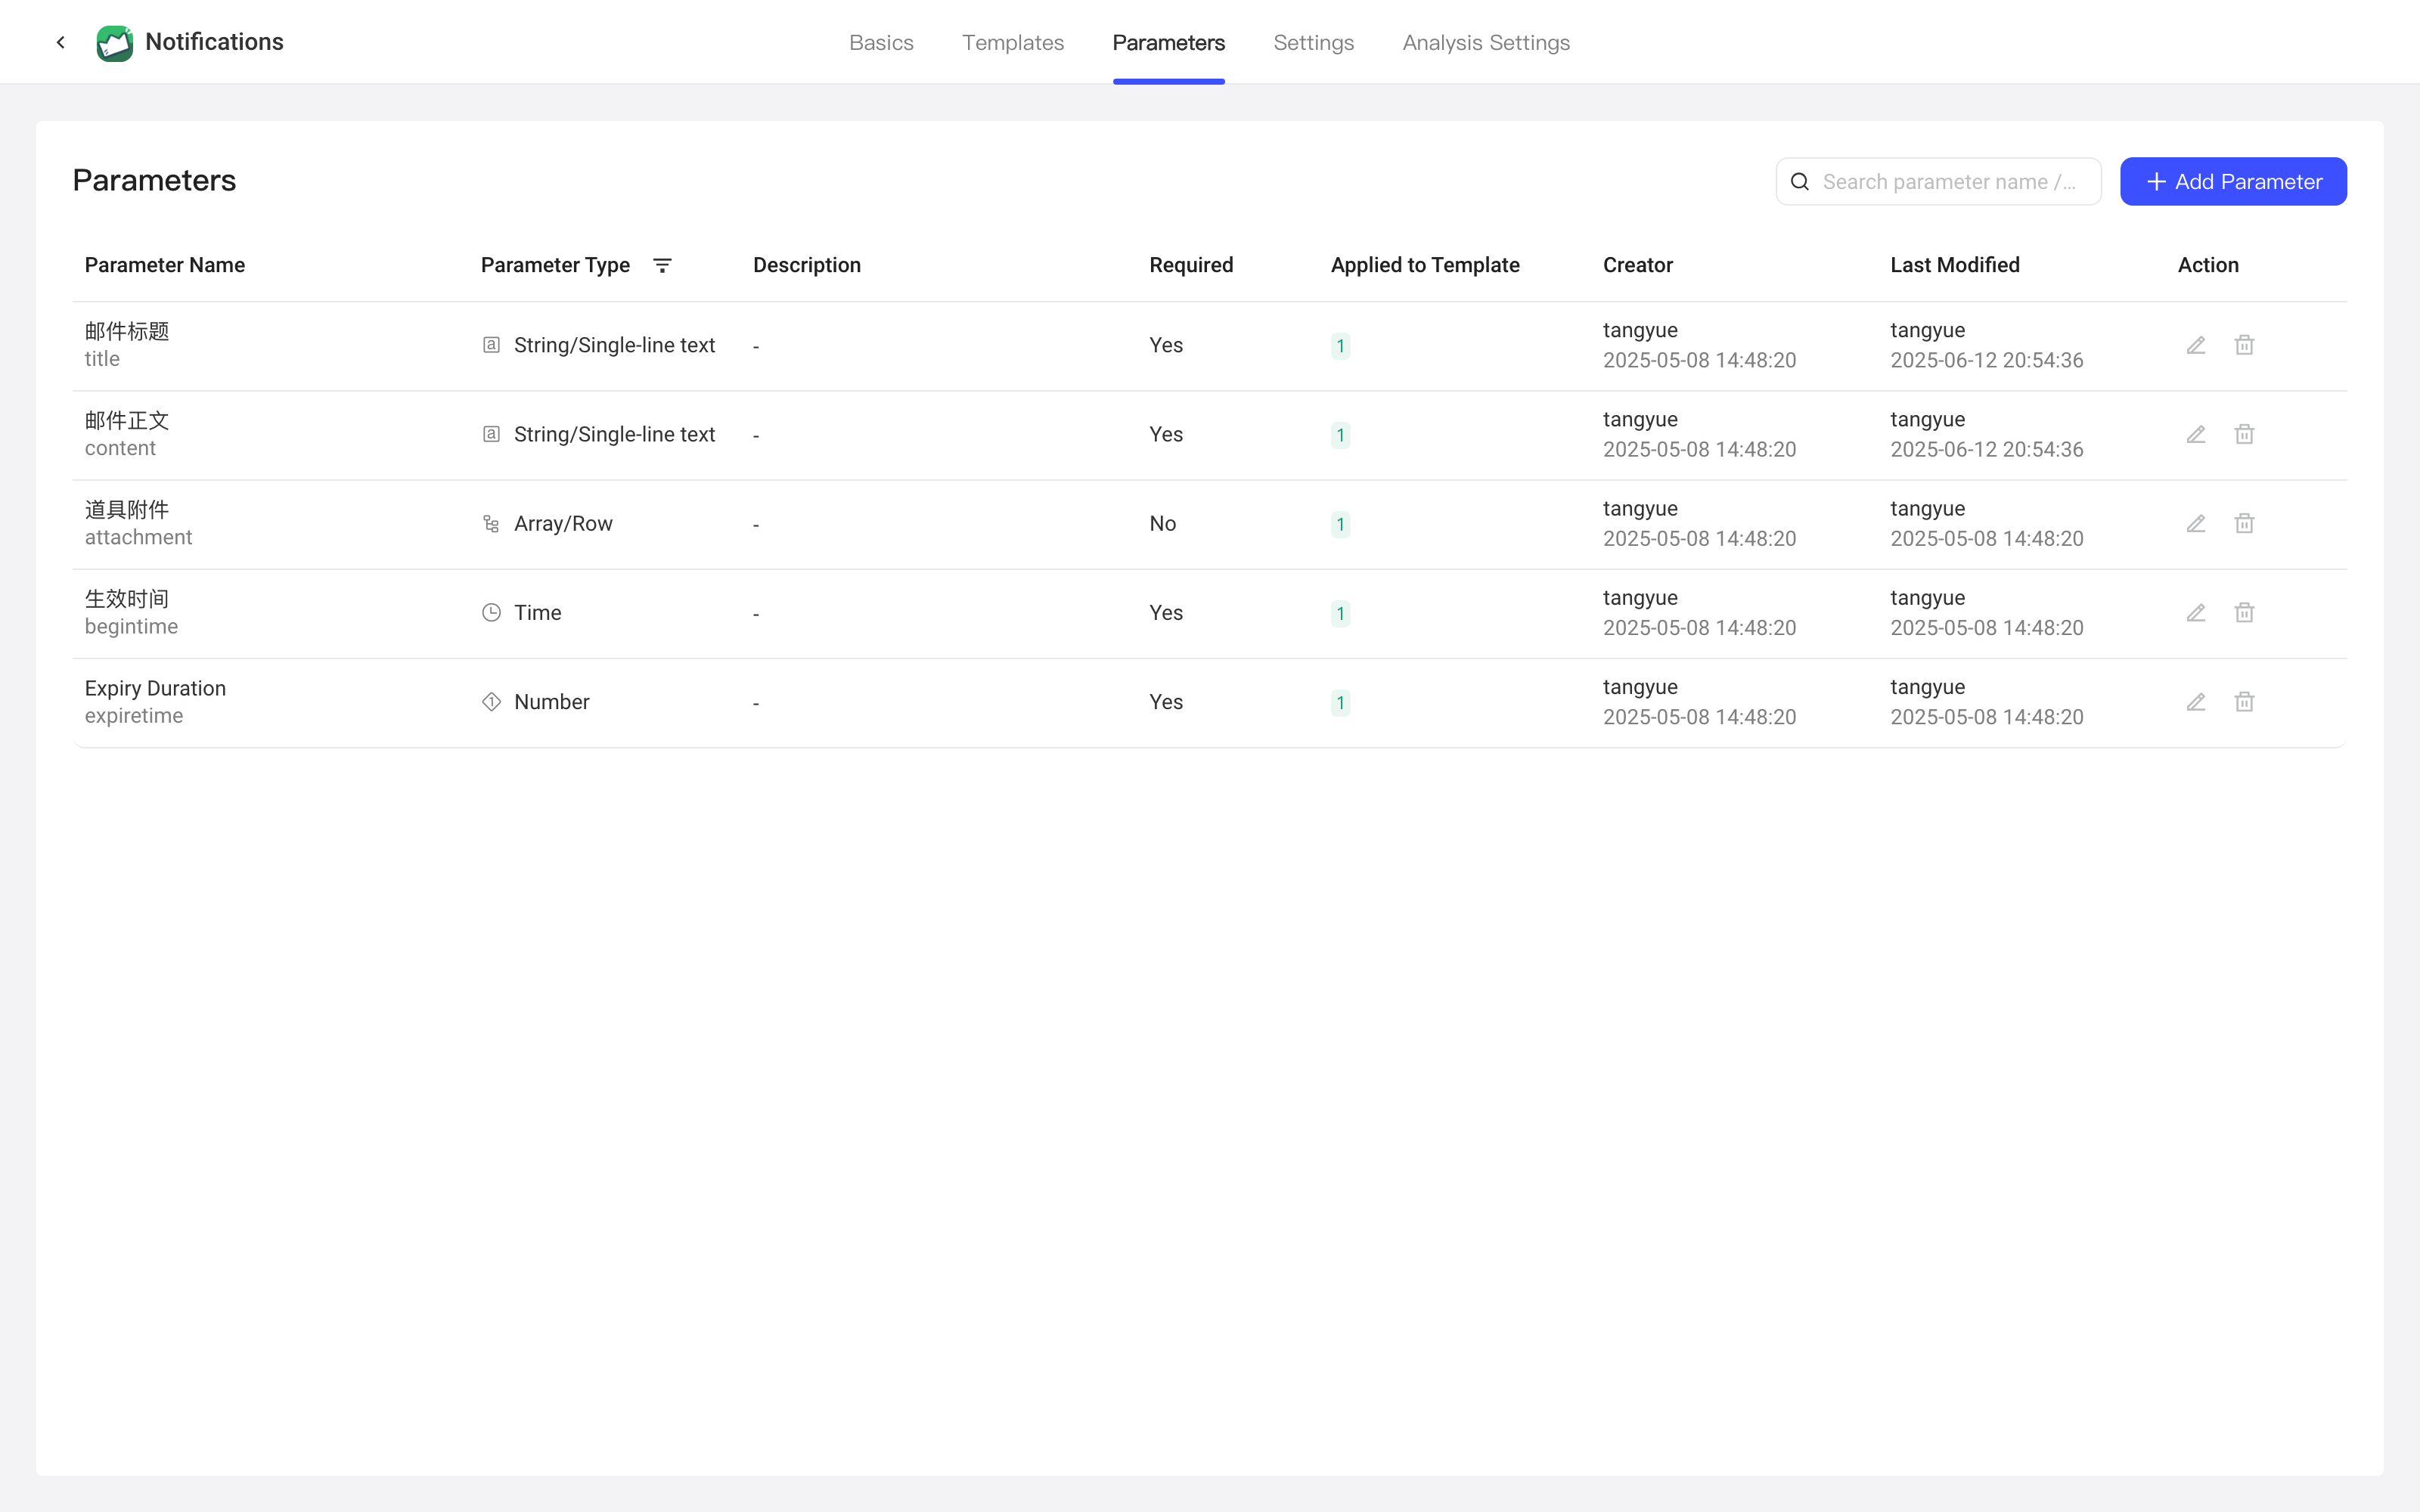This screenshot has height=1512, width=2420.
Task: Click the 邮件正文 parameter name
Action: [x=127, y=420]
